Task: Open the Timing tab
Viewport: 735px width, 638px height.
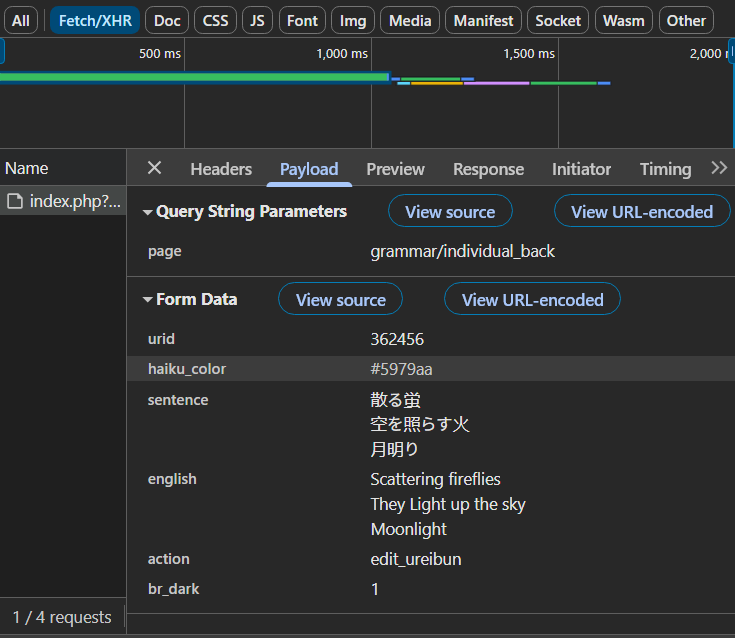Action: coord(665,169)
